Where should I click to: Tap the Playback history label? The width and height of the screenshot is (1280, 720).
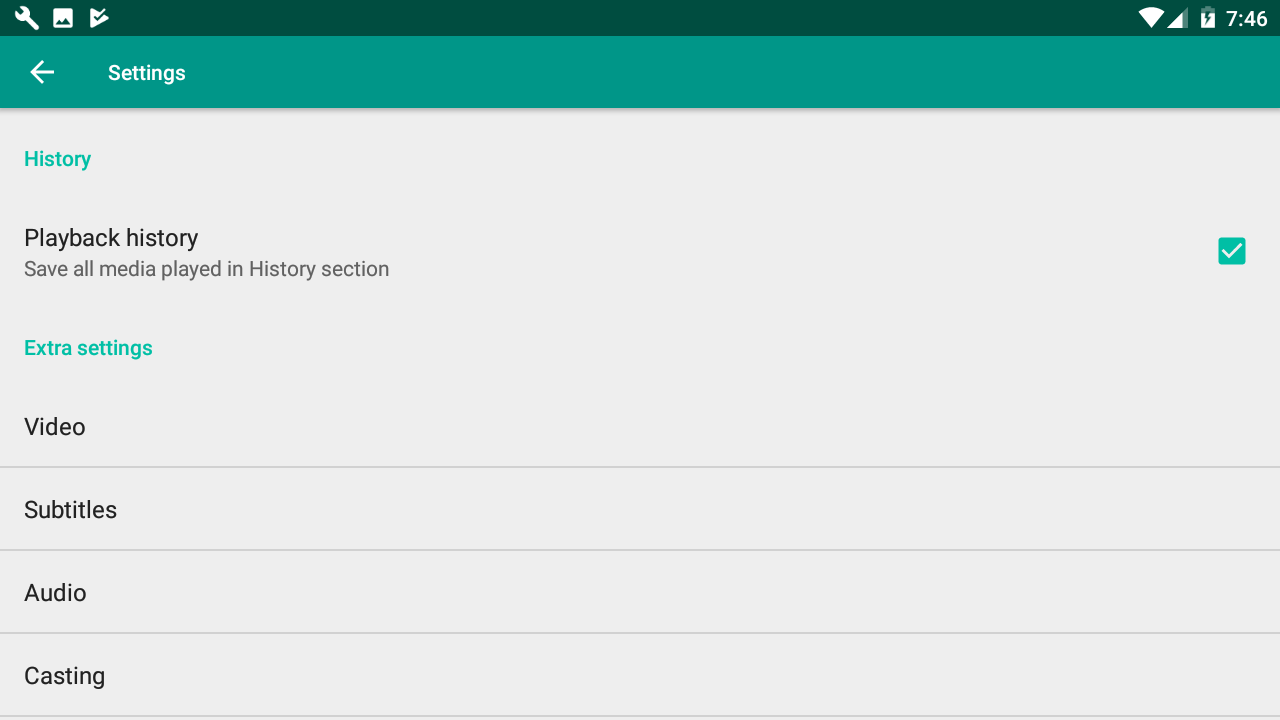click(x=111, y=238)
